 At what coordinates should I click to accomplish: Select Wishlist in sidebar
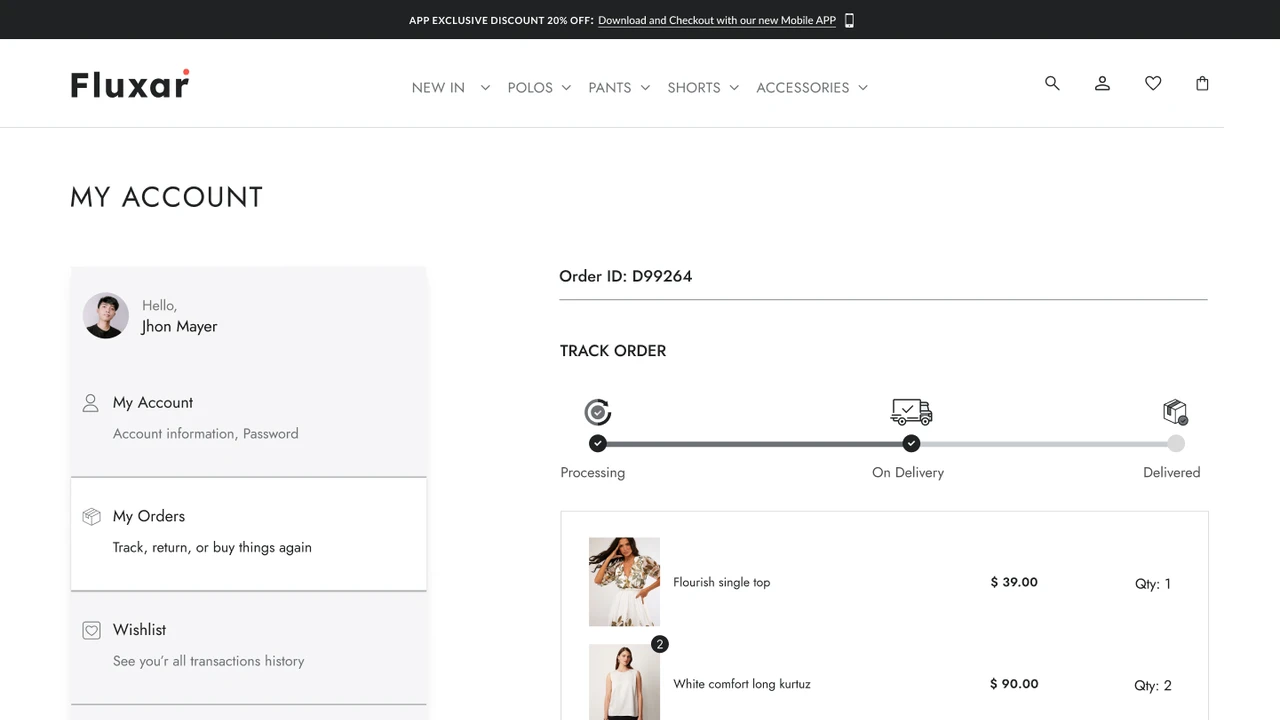tap(249, 648)
